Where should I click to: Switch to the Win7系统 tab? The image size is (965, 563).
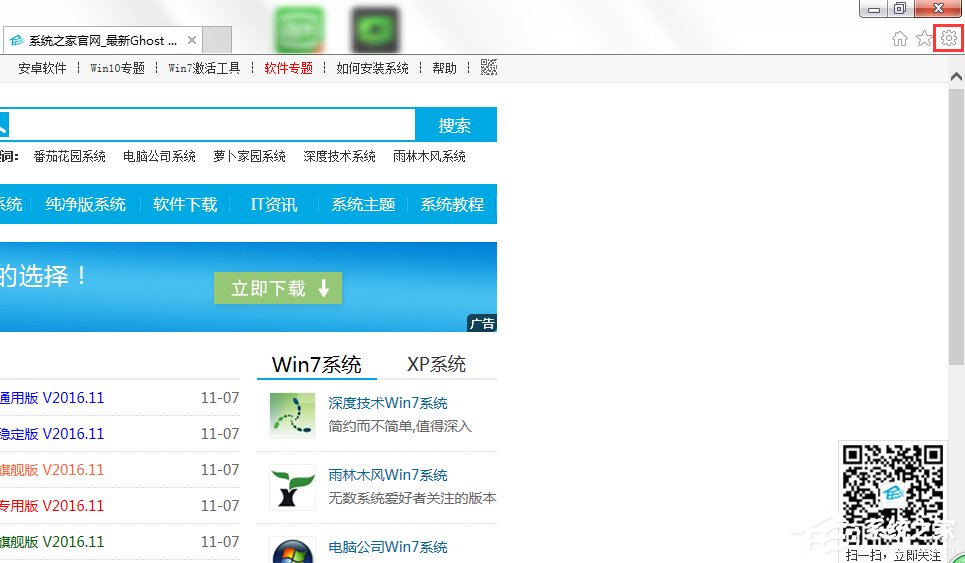pos(316,365)
